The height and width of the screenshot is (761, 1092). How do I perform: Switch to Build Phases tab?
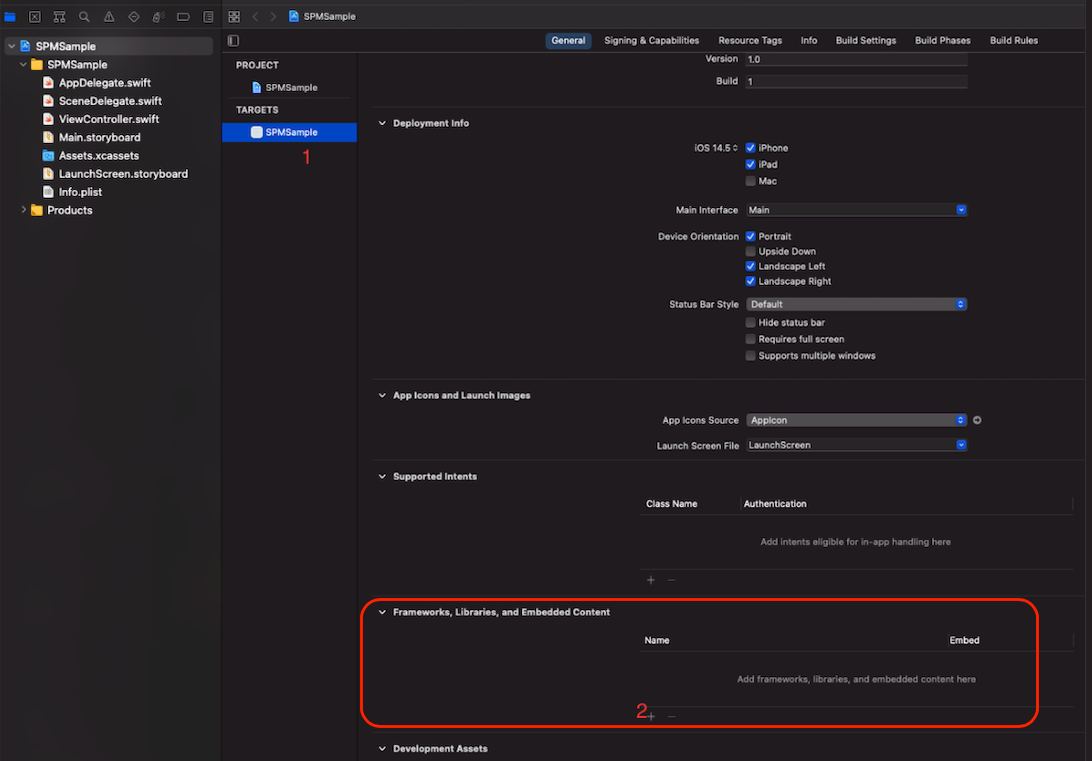point(942,40)
